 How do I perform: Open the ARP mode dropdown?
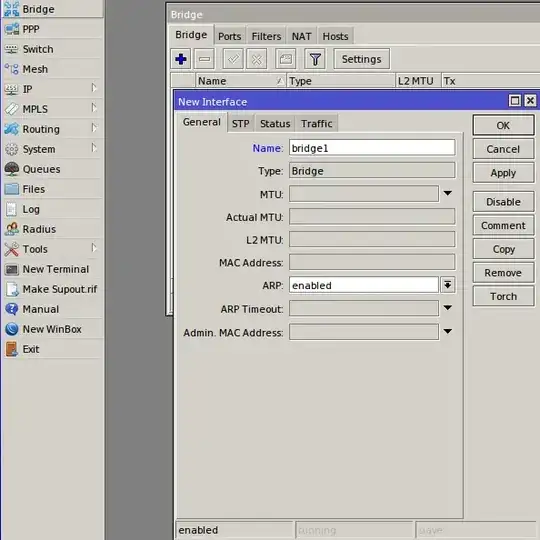[447, 285]
